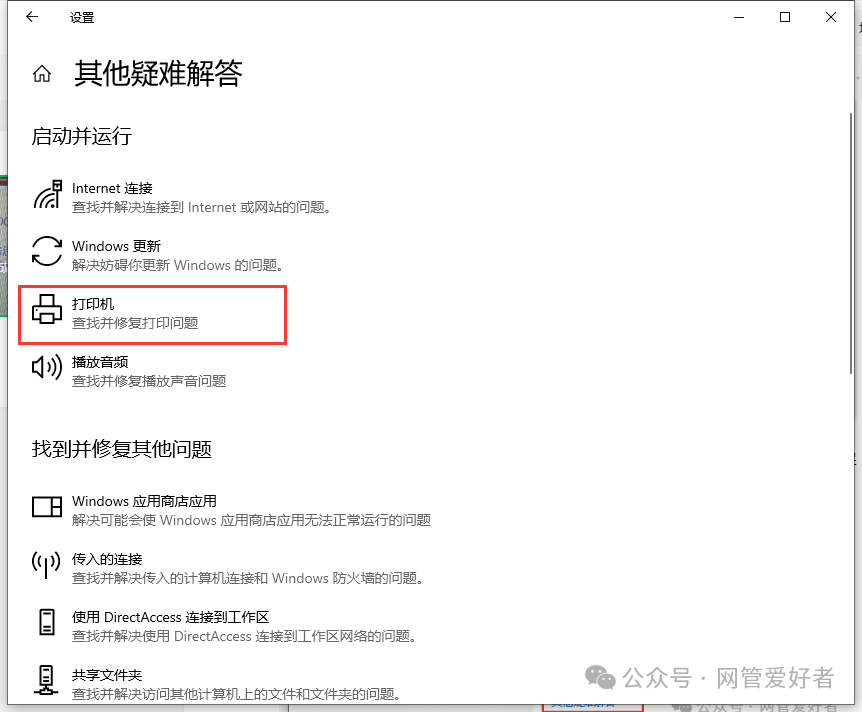Viewport: 862px width, 712px height.
Task: Maximize the Settings window
Action: pos(785,18)
